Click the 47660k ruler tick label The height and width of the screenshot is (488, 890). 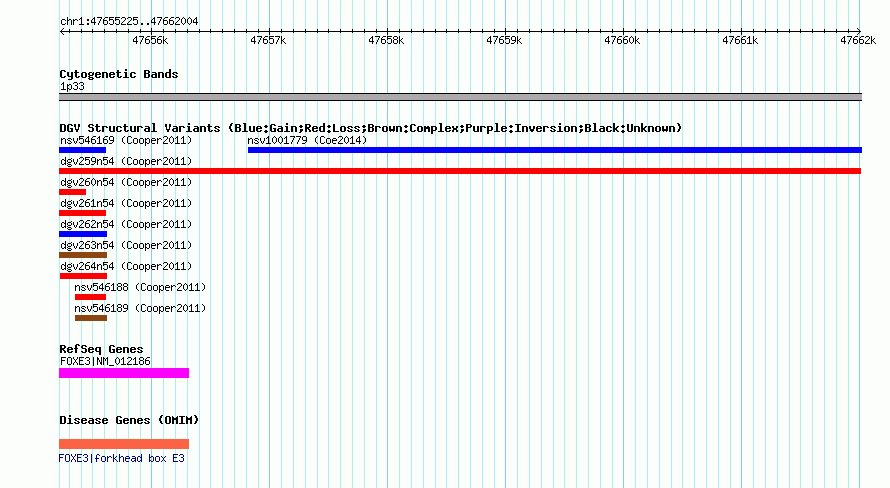622,40
